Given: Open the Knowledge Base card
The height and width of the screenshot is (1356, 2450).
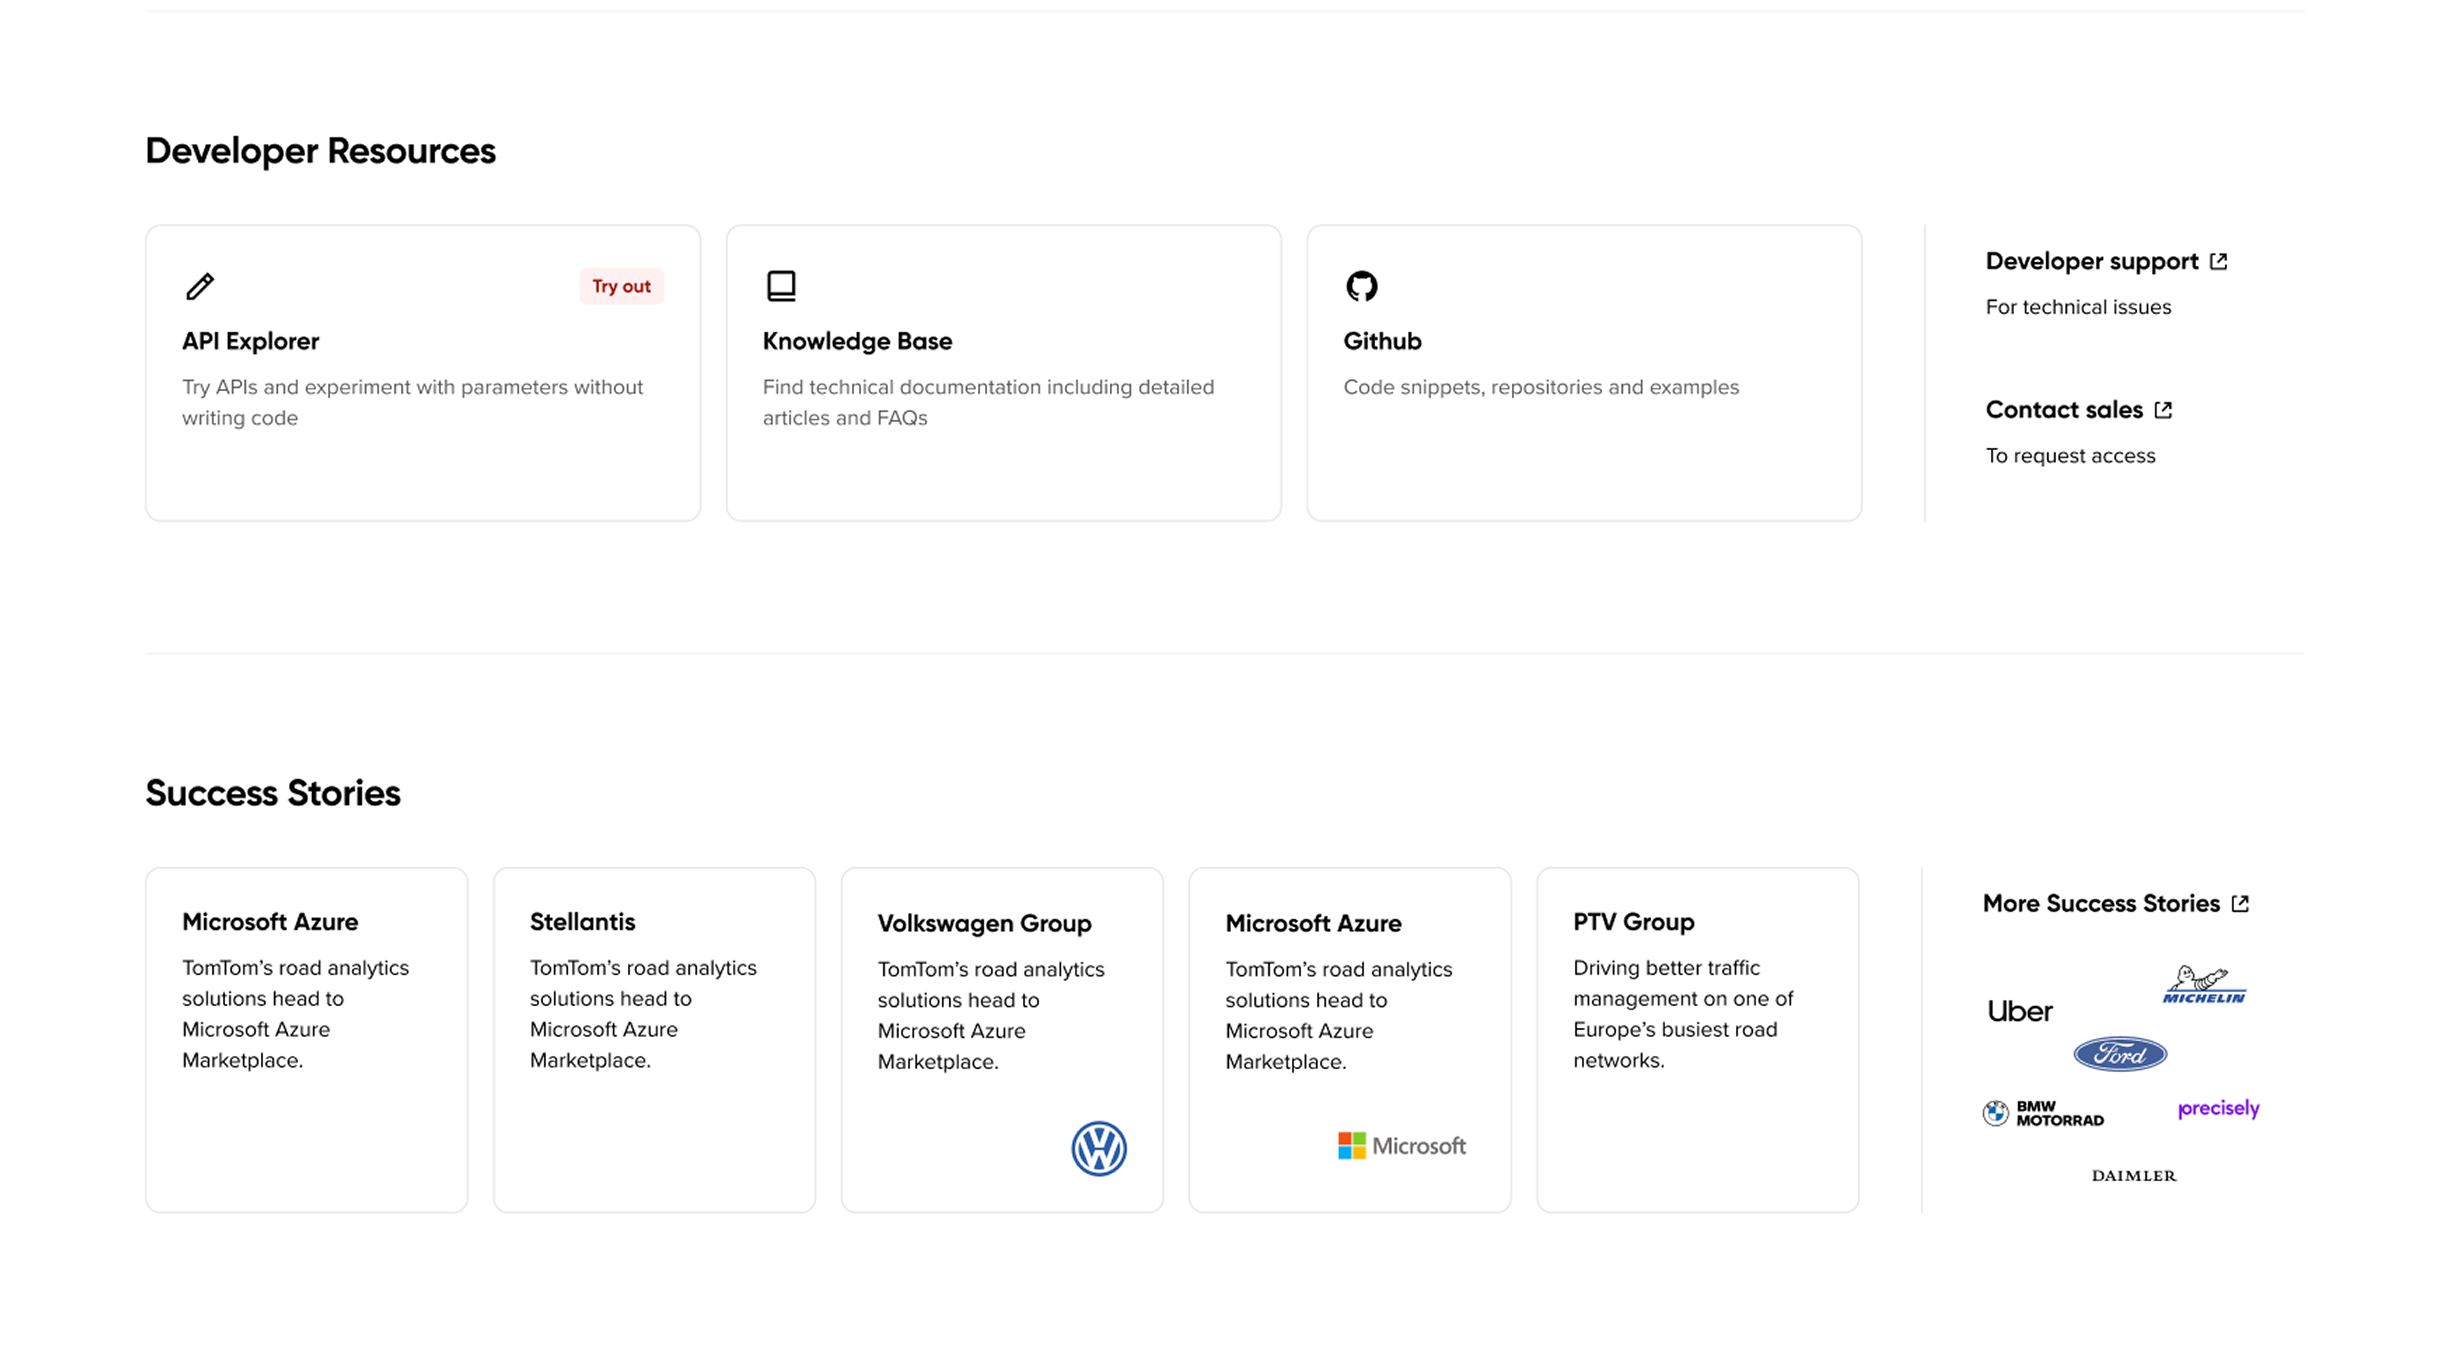Looking at the screenshot, I should coord(1003,373).
